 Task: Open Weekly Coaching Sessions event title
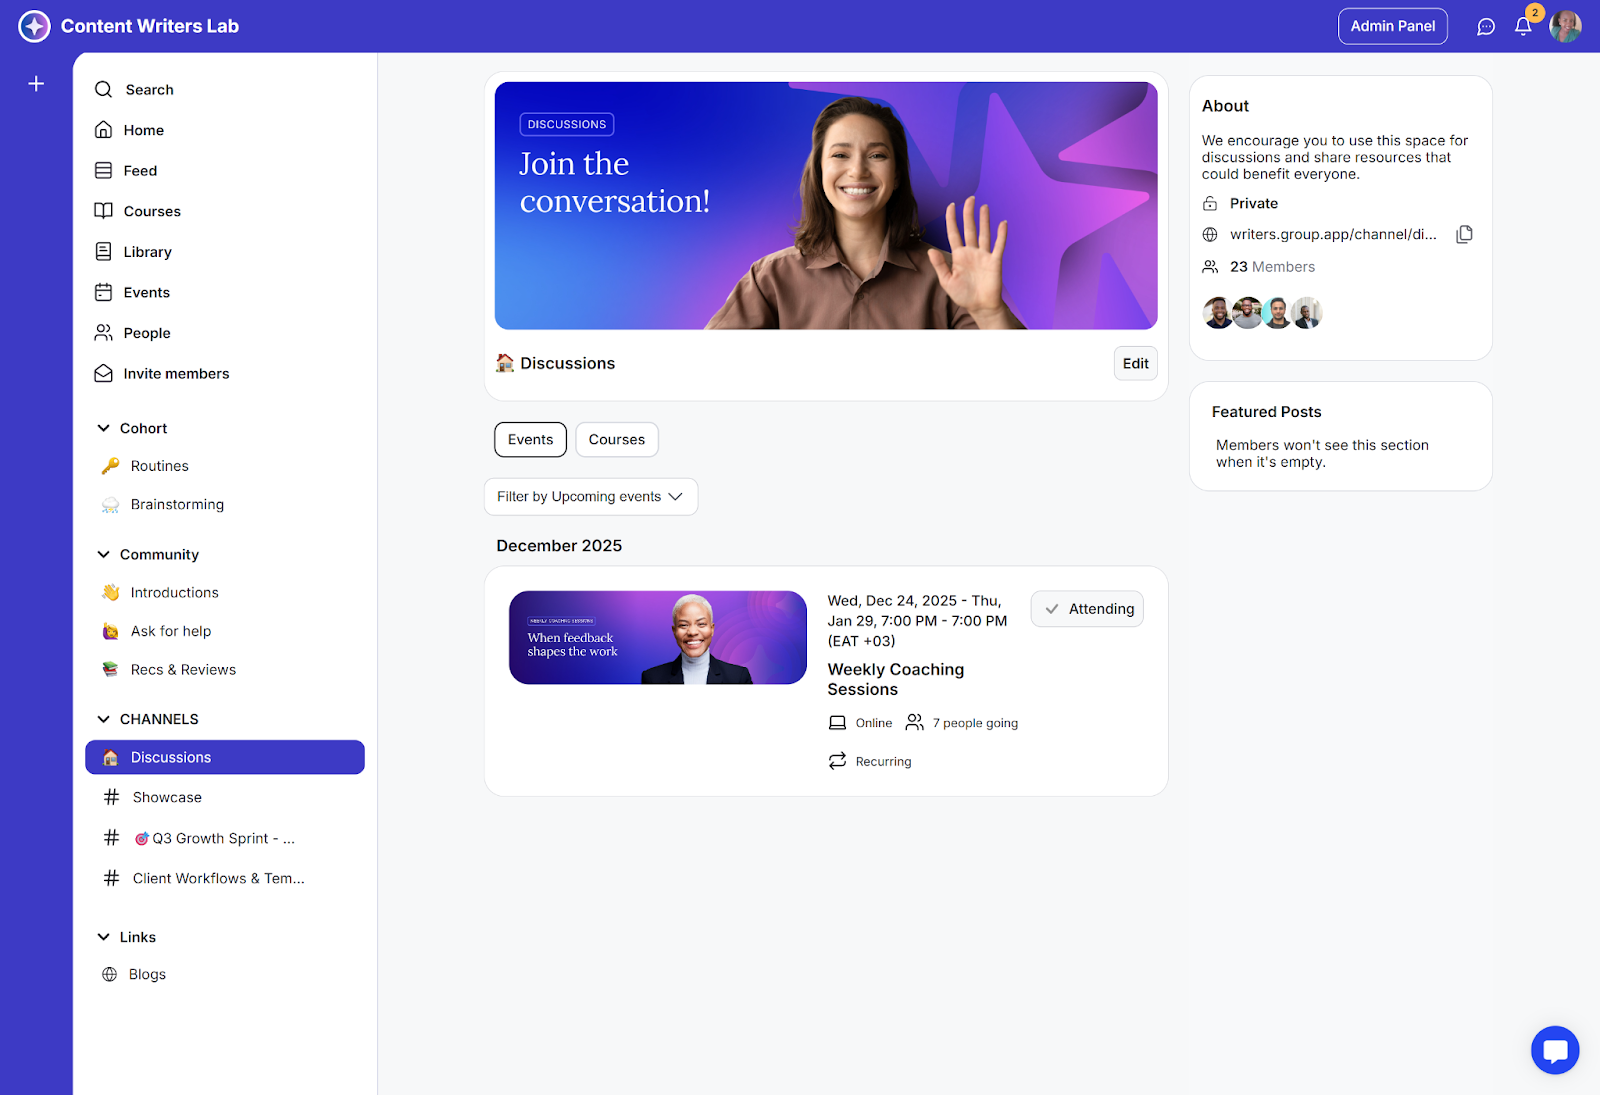(896, 680)
